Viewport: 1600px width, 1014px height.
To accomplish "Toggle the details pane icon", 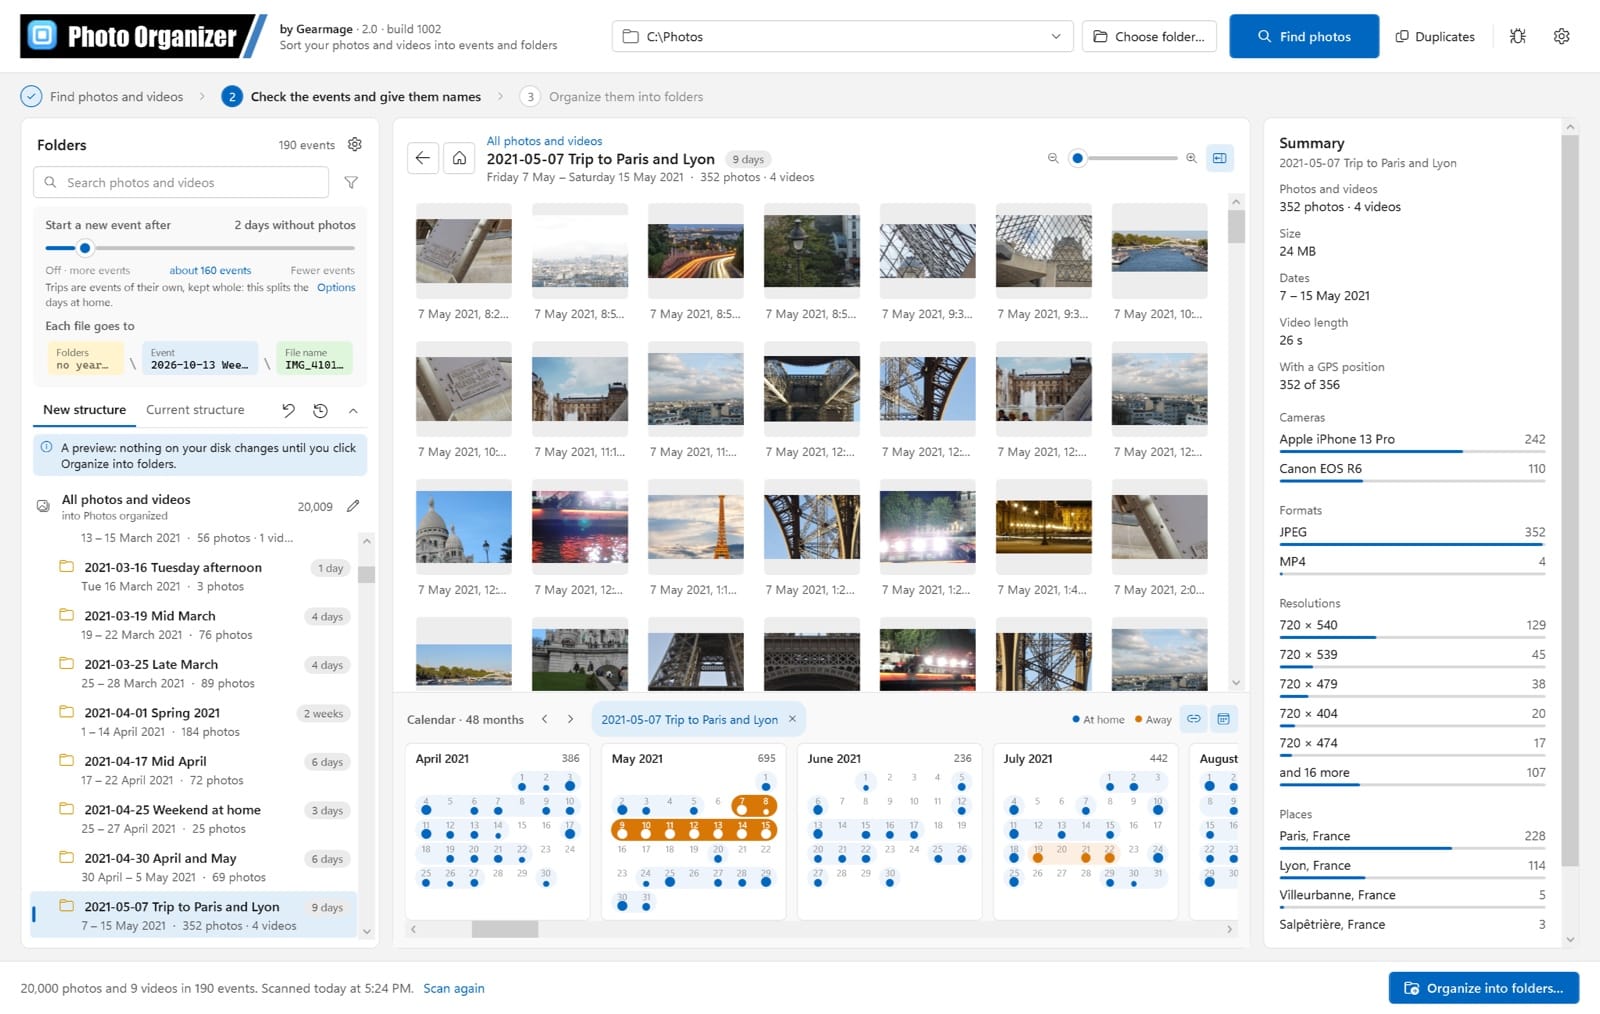I will (1220, 158).
